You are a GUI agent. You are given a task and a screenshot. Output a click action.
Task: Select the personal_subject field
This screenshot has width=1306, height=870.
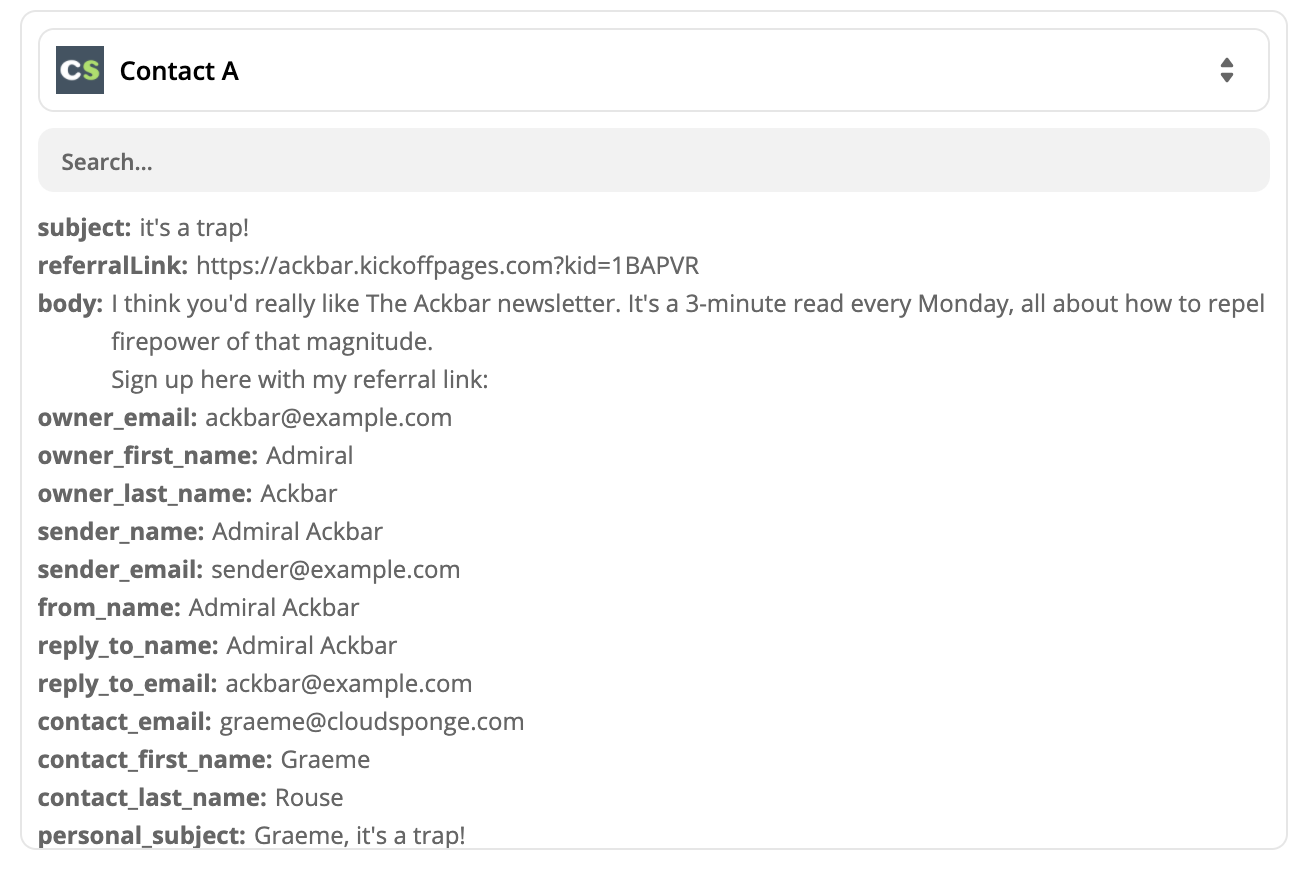[252, 835]
